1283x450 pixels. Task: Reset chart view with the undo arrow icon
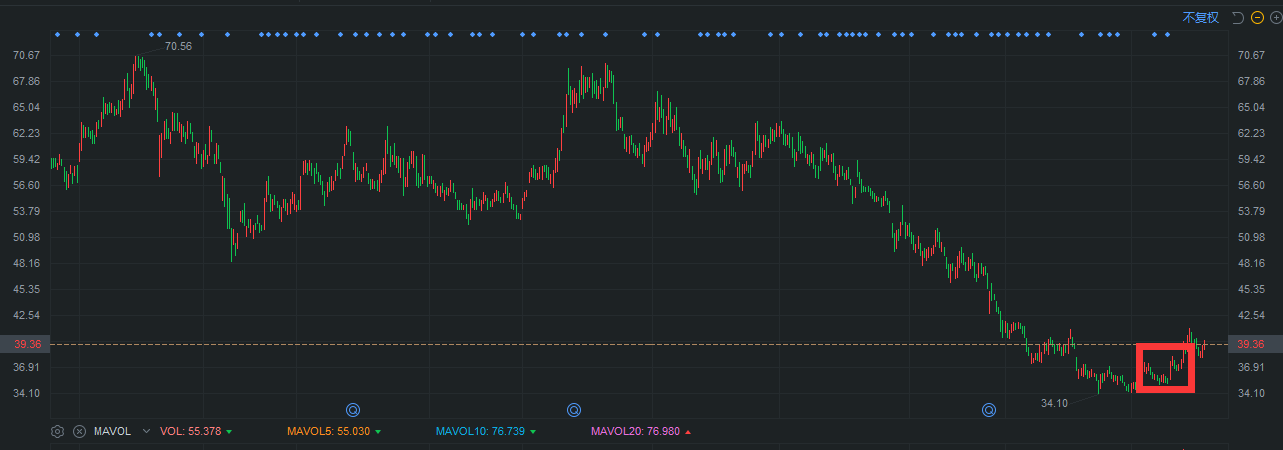1239,17
